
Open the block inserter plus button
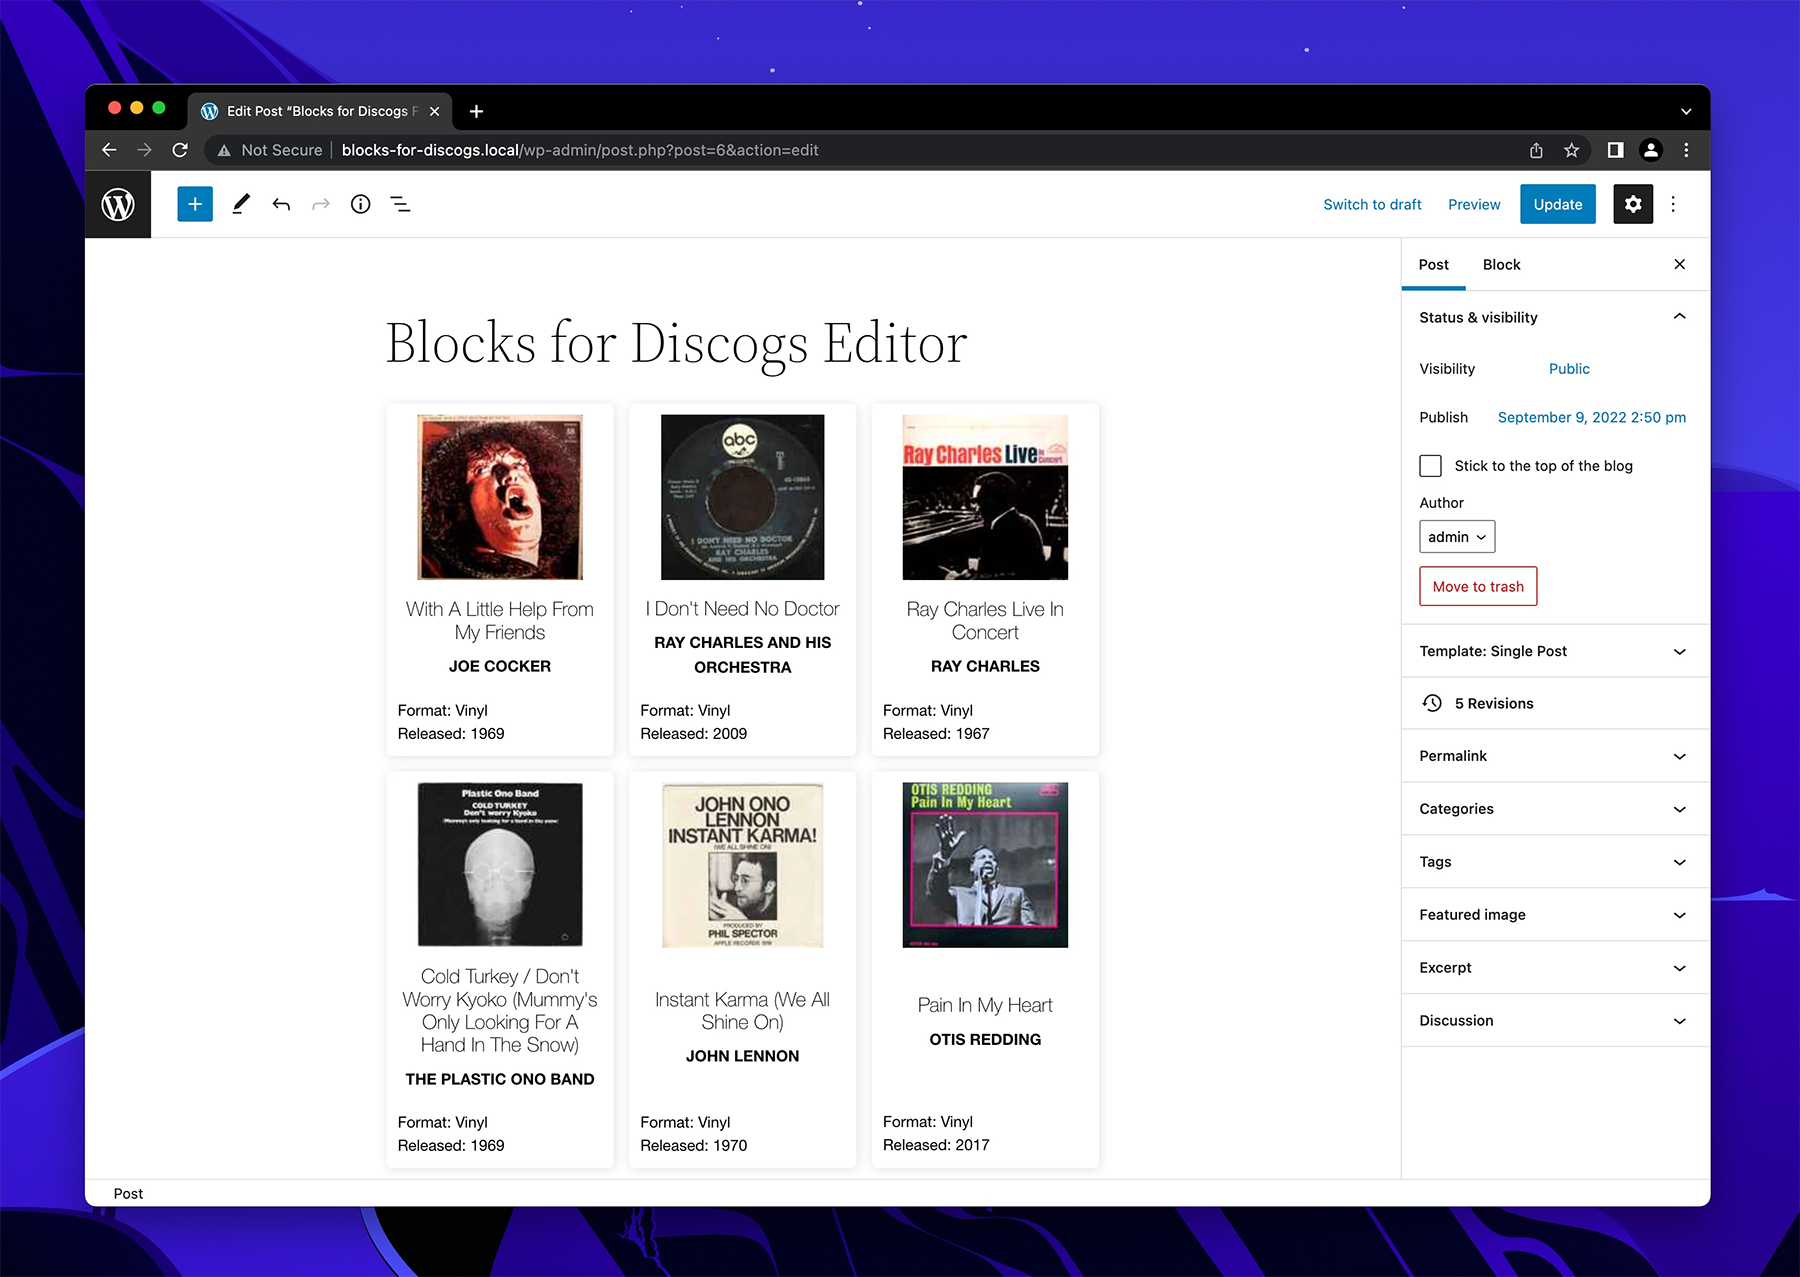(x=195, y=205)
